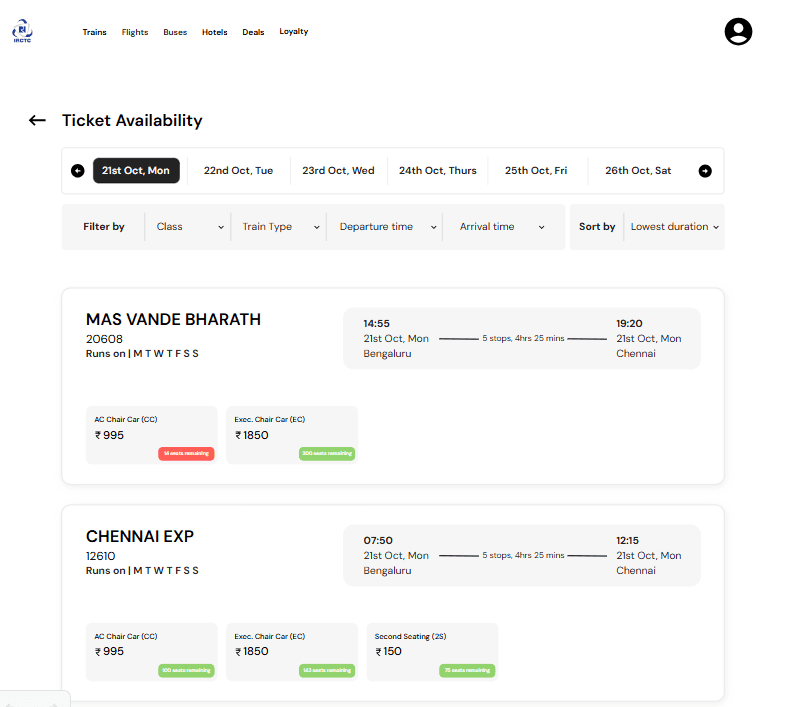
Task: Click the 200 seats remaining green badge
Action: point(327,453)
